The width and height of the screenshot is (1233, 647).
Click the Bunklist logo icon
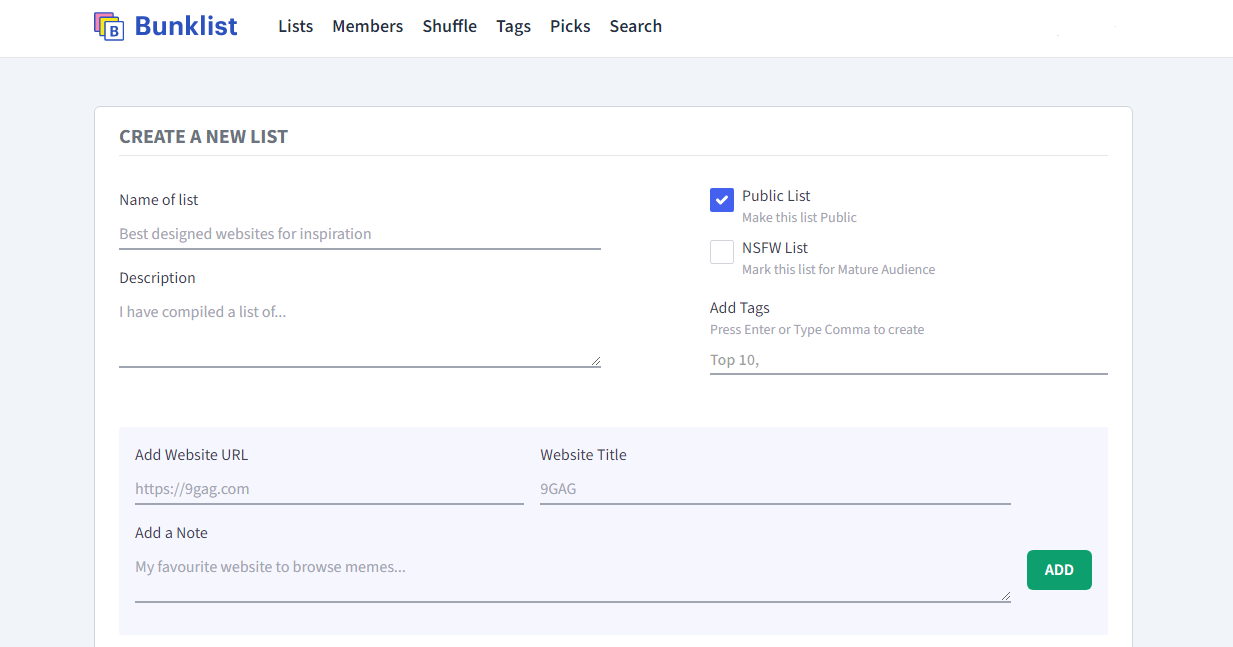pyautogui.click(x=109, y=26)
